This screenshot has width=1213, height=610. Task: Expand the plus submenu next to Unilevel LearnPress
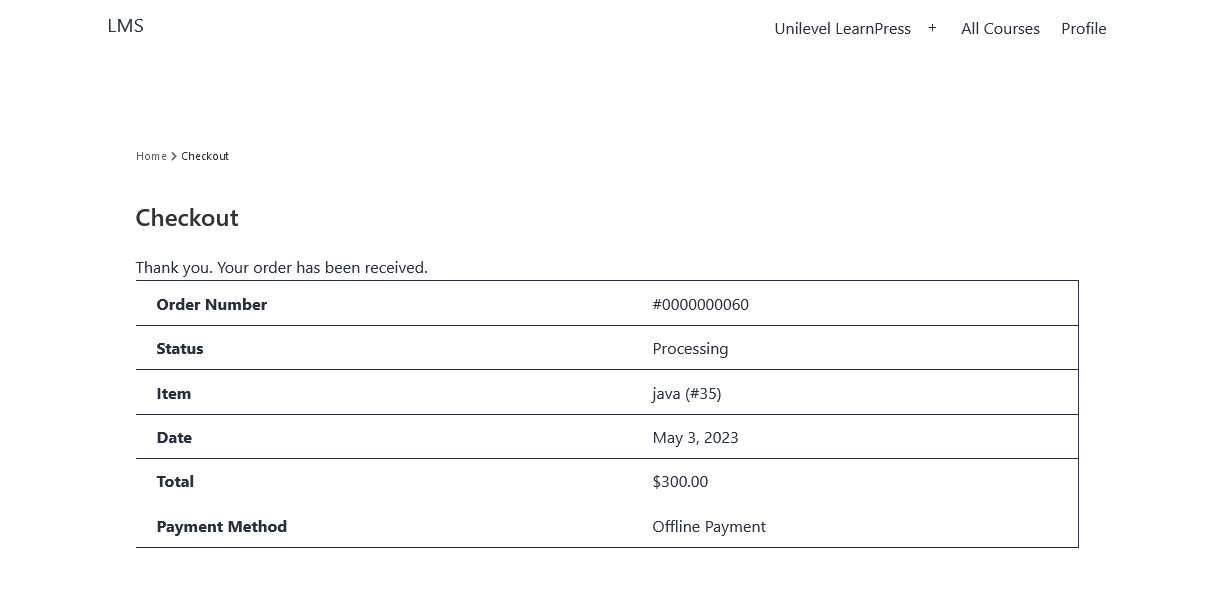click(x=932, y=28)
